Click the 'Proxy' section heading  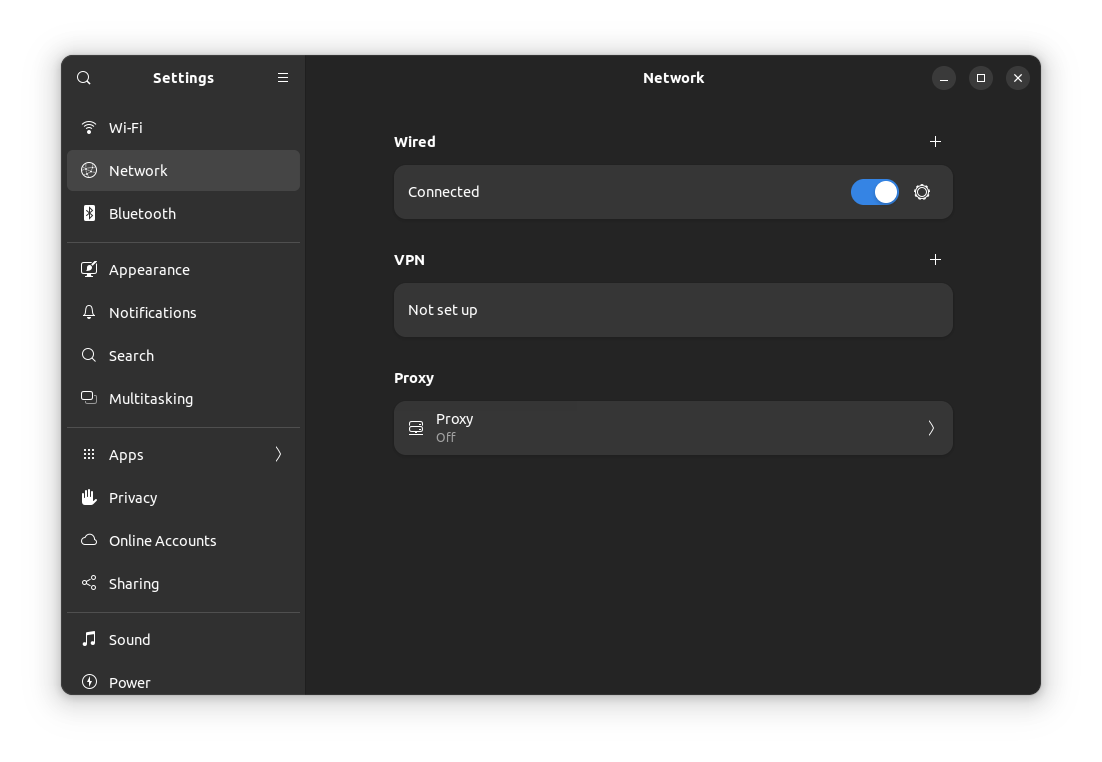tap(414, 378)
